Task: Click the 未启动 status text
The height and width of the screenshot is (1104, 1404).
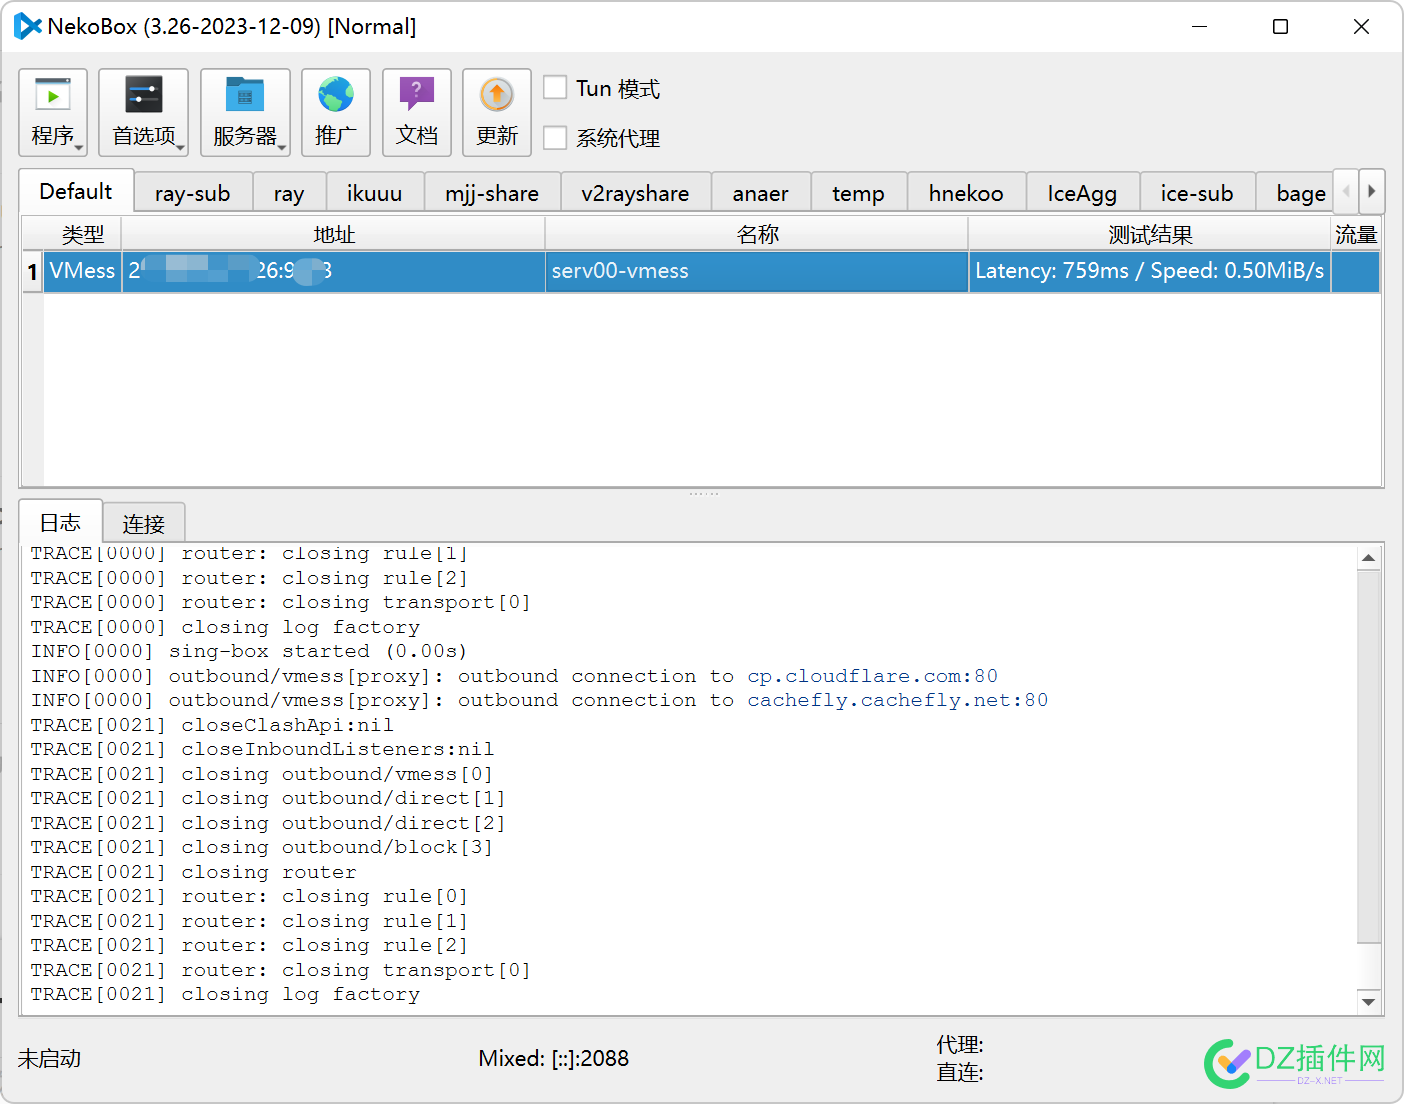Action: tap(49, 1058)
